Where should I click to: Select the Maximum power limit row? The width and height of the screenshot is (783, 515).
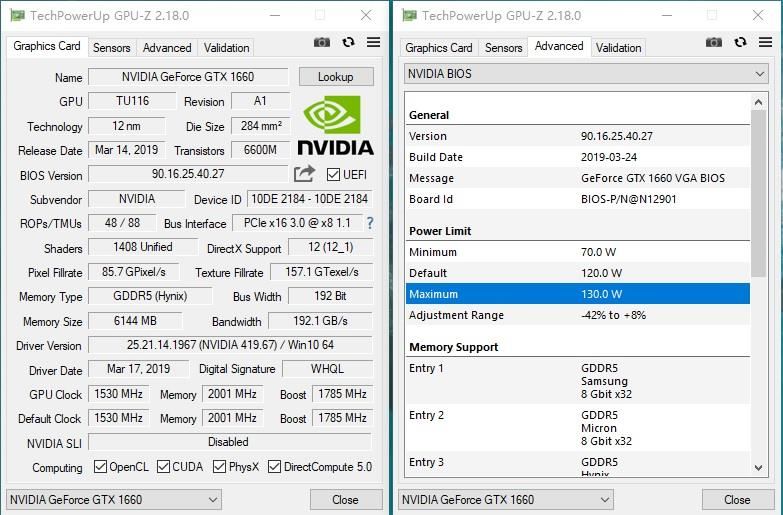577,294
